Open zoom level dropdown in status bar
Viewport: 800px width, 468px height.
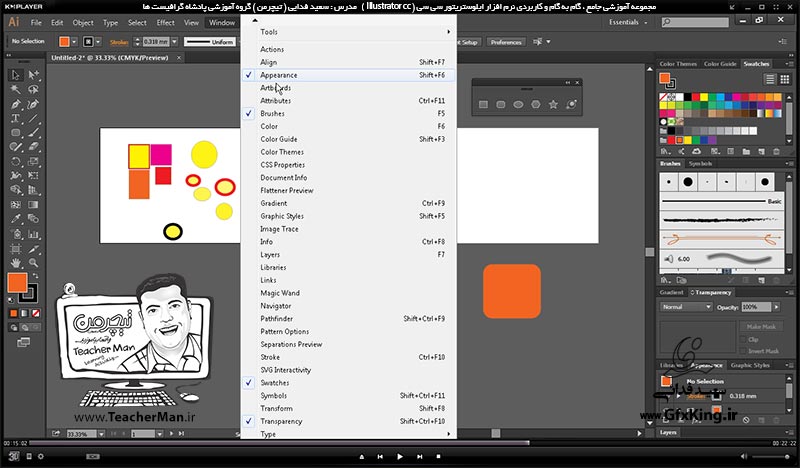point(101,434)
